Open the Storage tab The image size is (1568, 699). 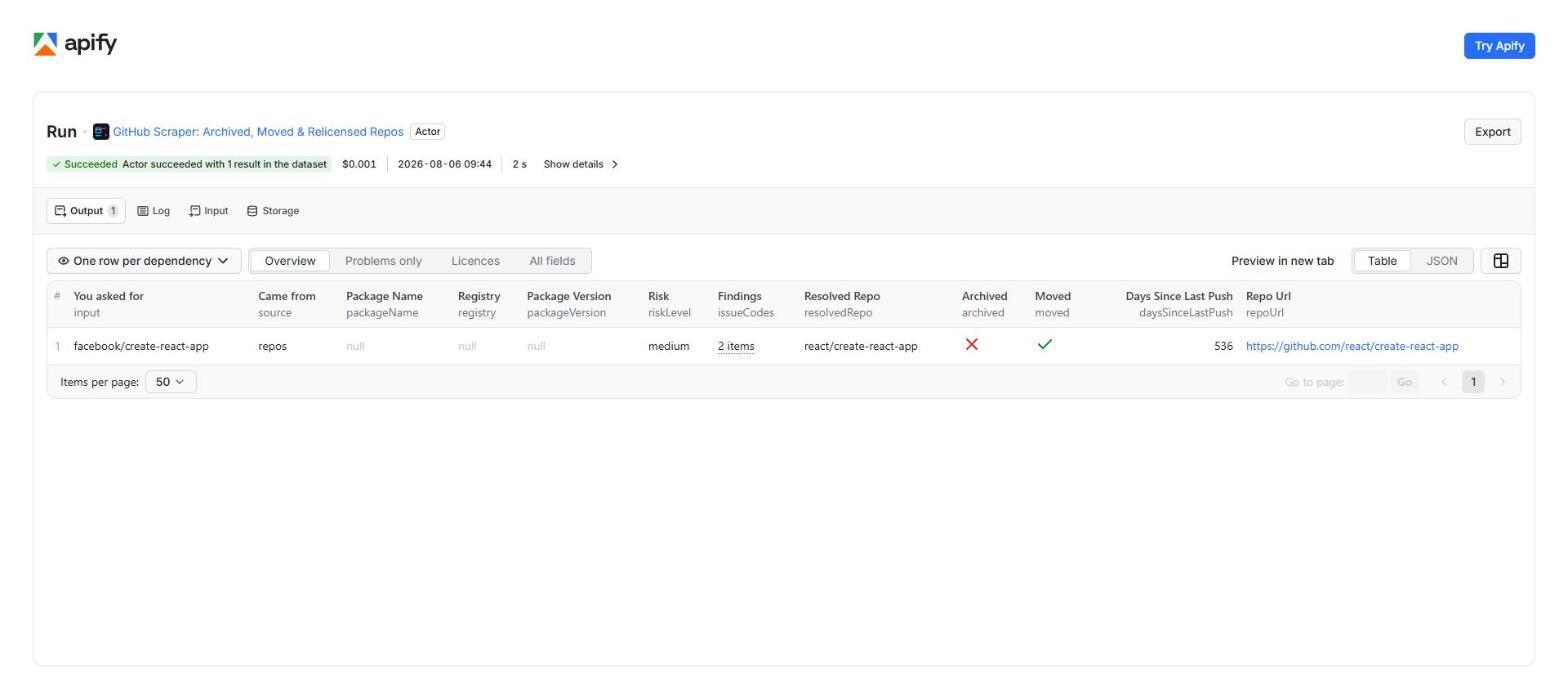tap(273, 211)
